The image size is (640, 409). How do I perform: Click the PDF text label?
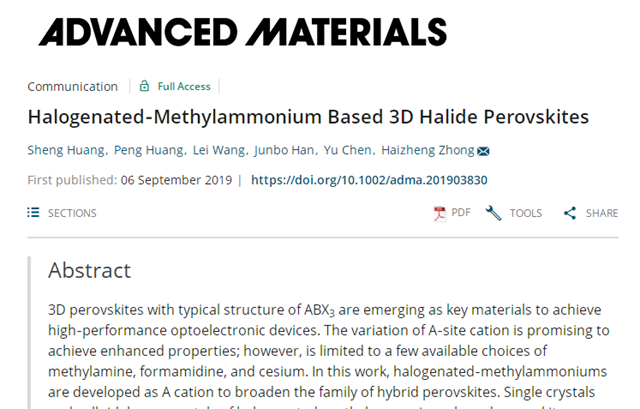click(x=461, y=213)
